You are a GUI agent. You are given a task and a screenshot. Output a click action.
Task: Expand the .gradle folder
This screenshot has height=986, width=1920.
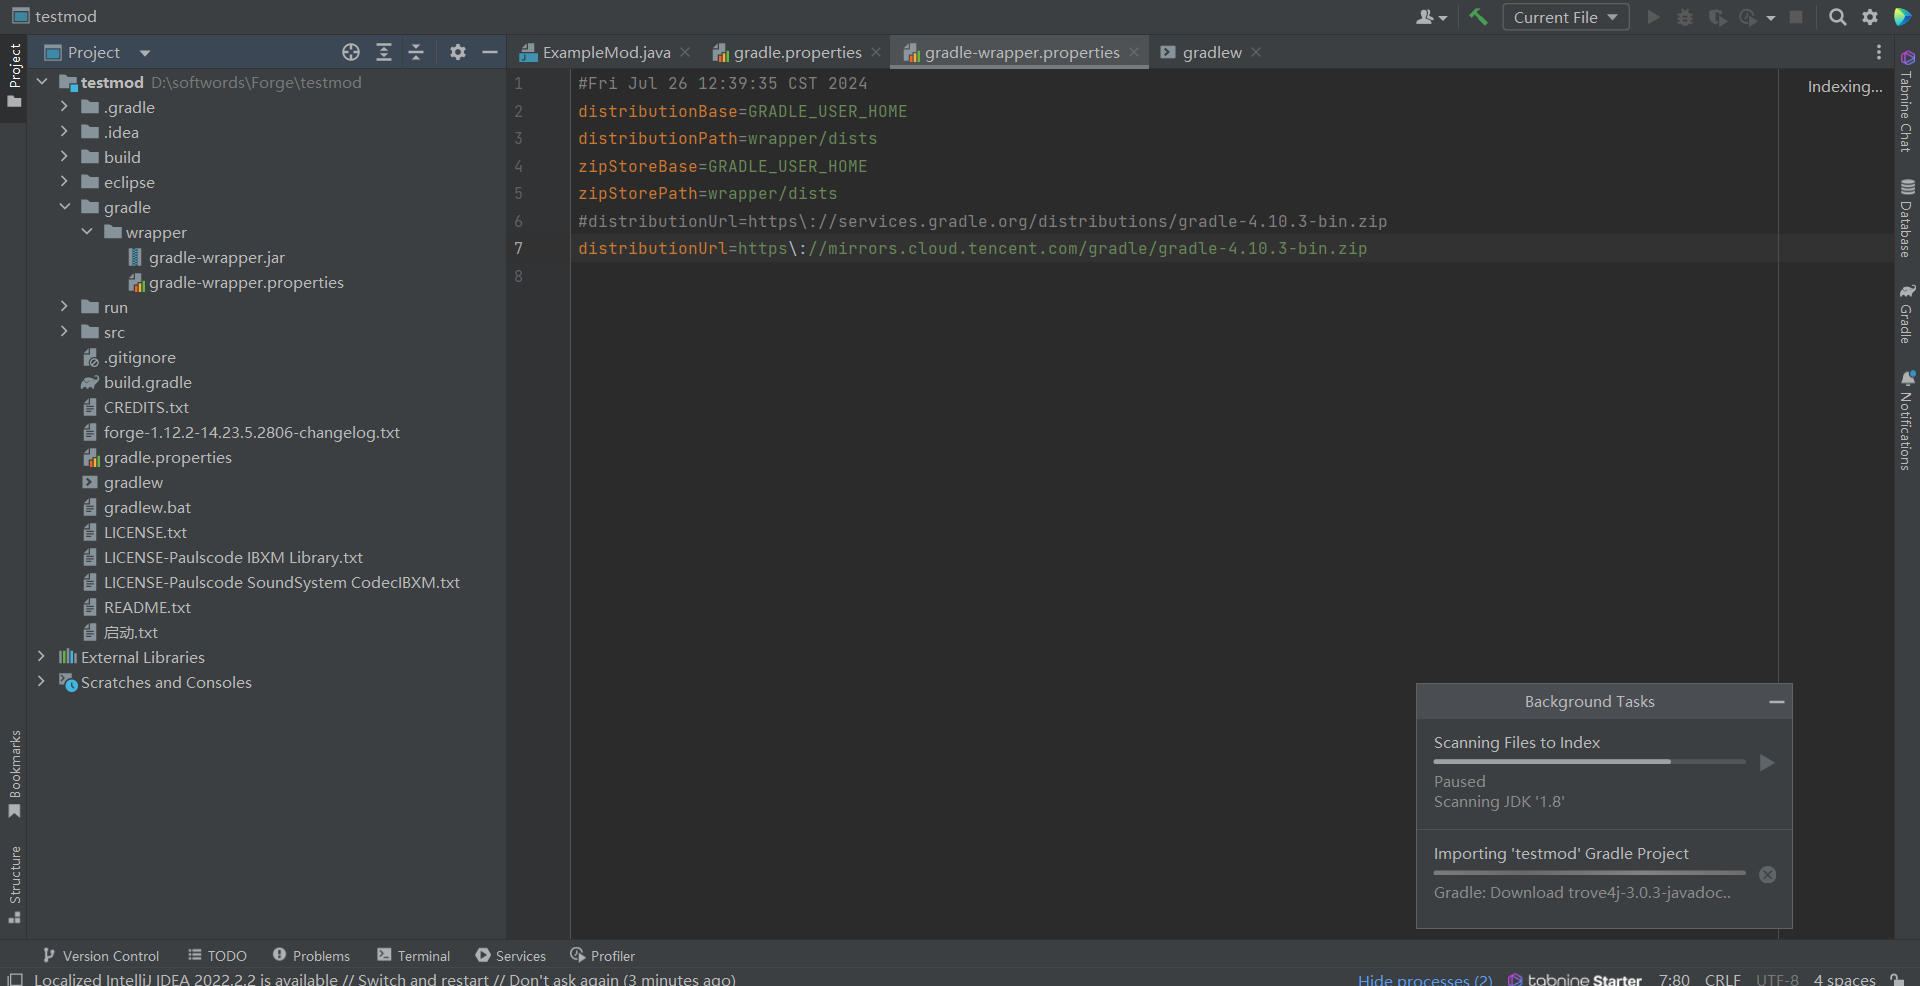tap(64, 106)
